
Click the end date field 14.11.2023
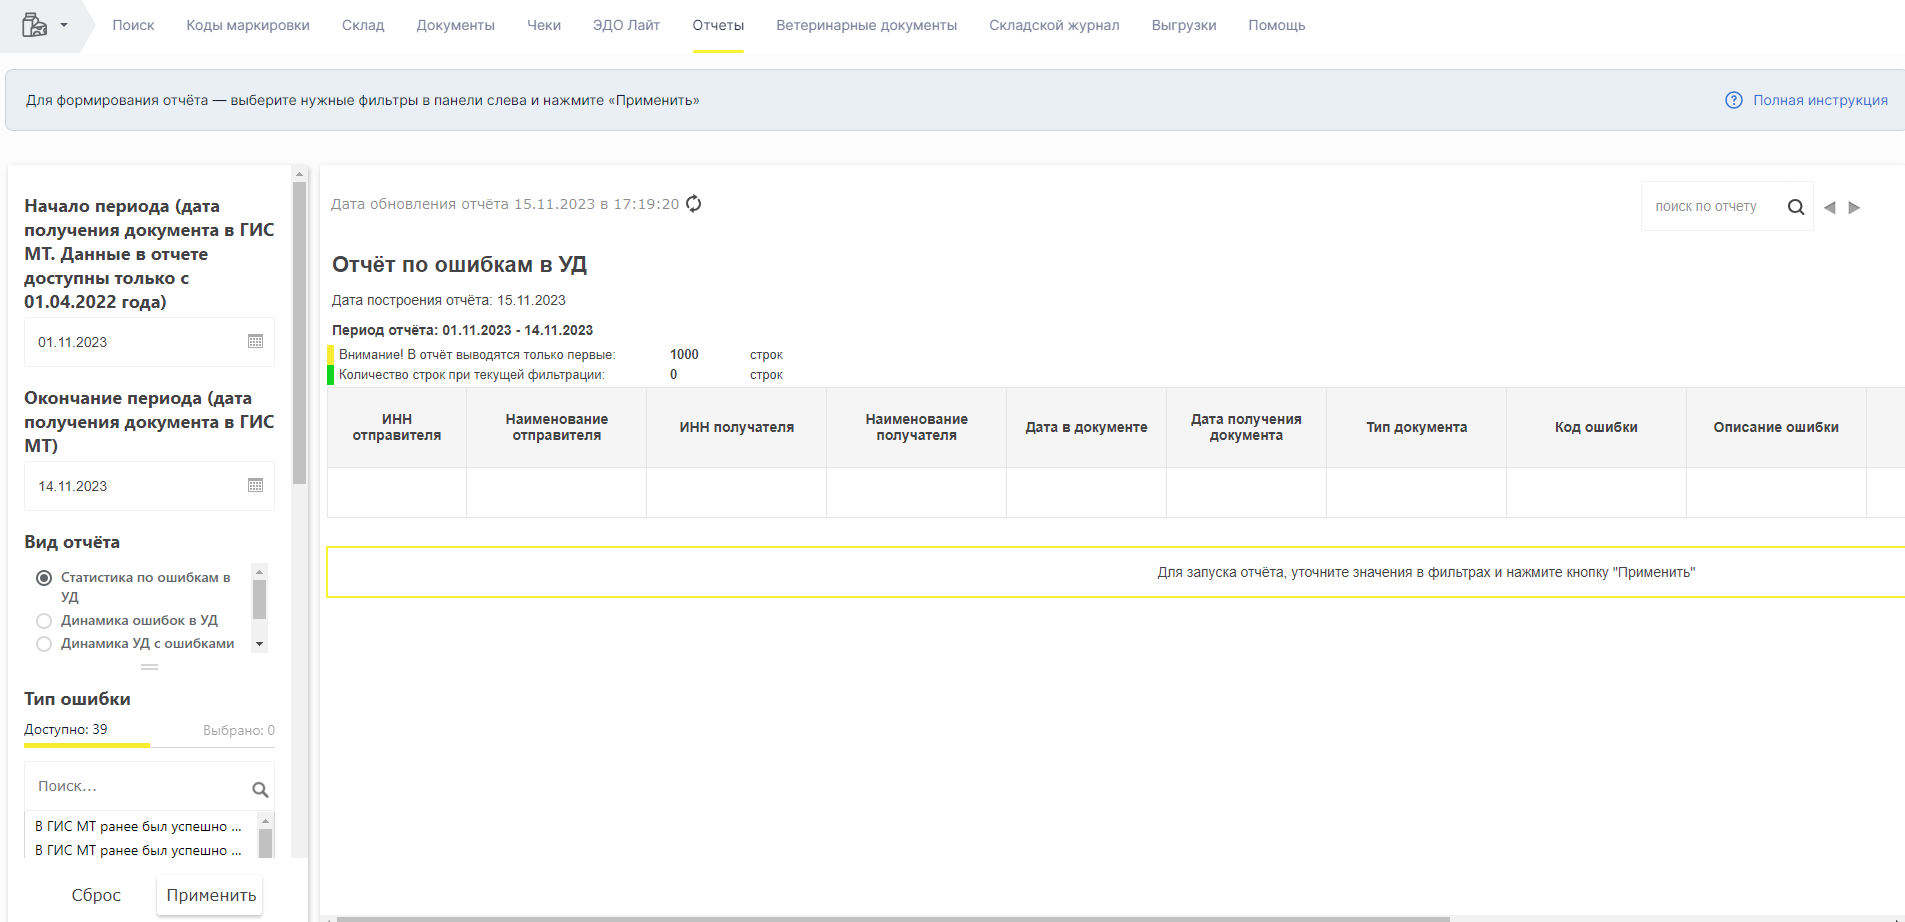tap(149, 486)
